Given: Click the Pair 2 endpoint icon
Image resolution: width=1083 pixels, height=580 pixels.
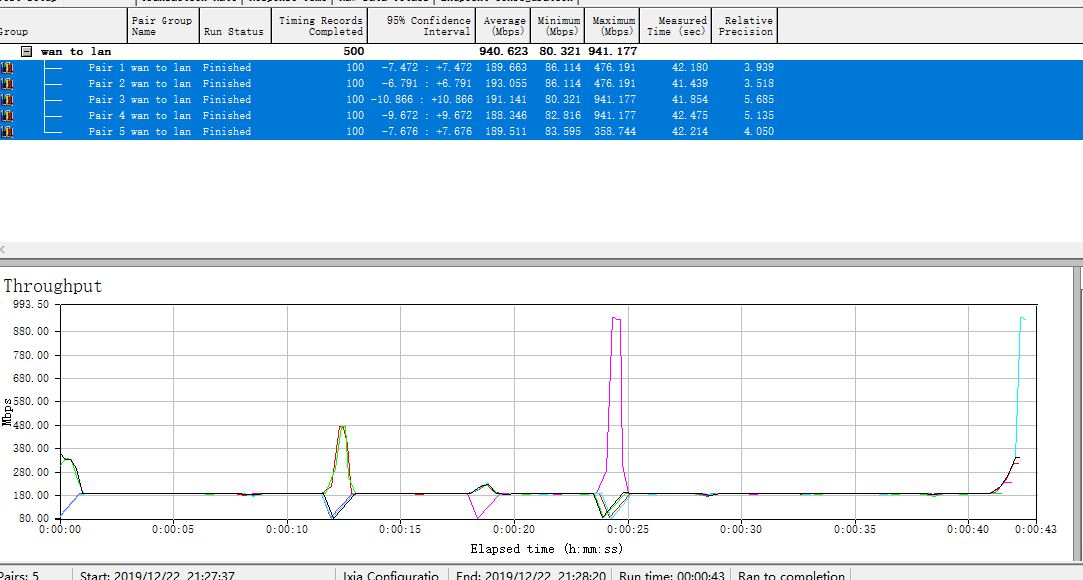Looking at the screenshot, I should pos(6,84).
